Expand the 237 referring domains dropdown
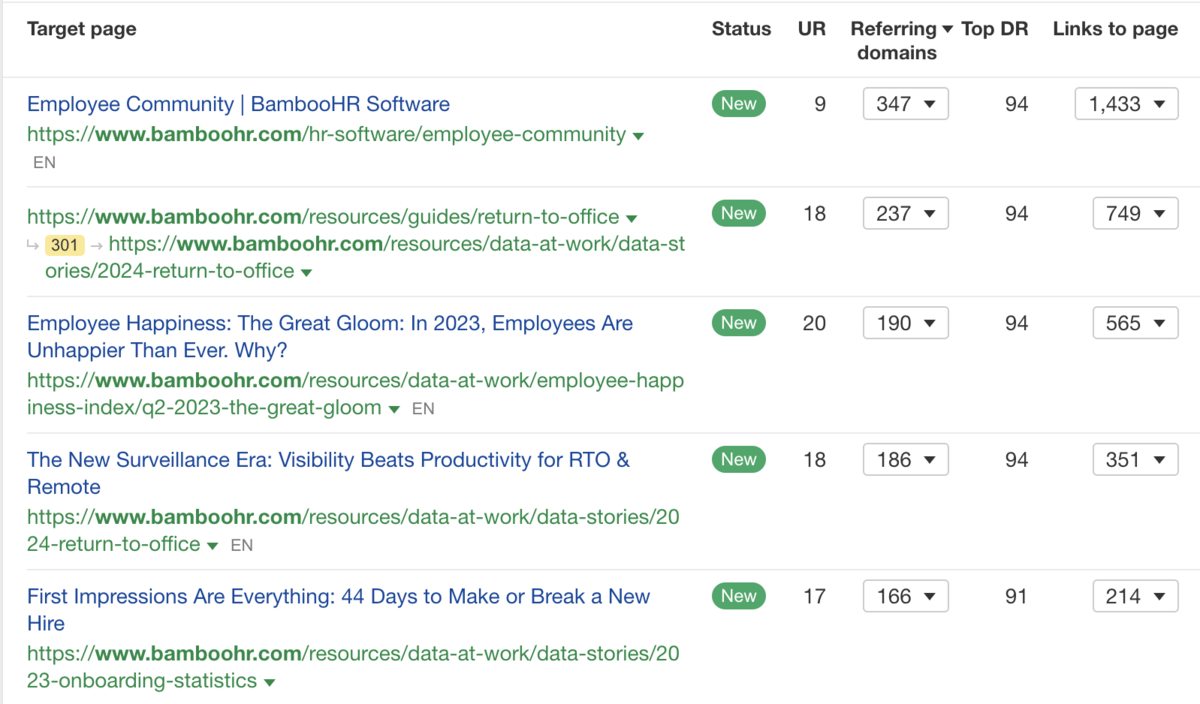1200x704 pixels. pos(905,214)
